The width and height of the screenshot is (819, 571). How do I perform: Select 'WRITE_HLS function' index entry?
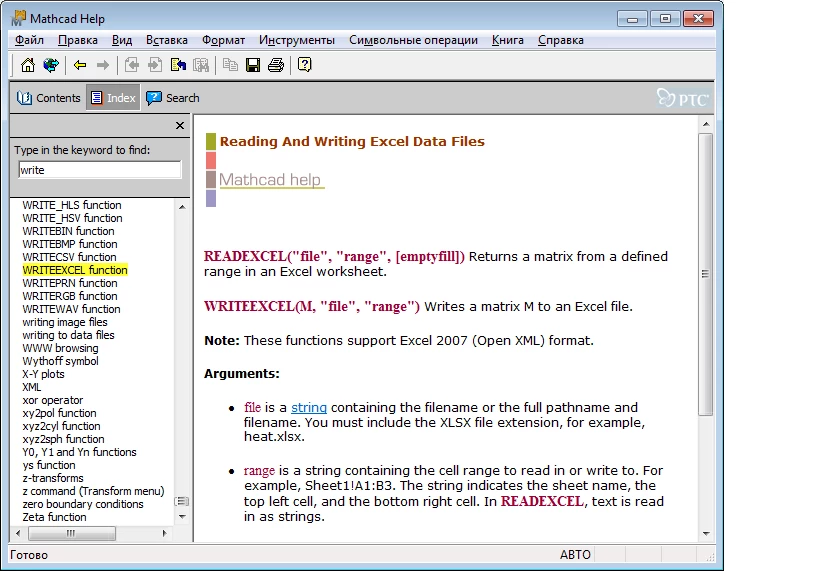72,205
